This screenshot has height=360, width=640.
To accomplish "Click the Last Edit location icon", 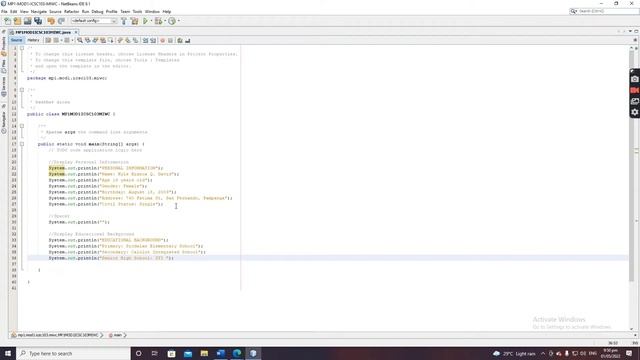I will [x=48, y=40].
